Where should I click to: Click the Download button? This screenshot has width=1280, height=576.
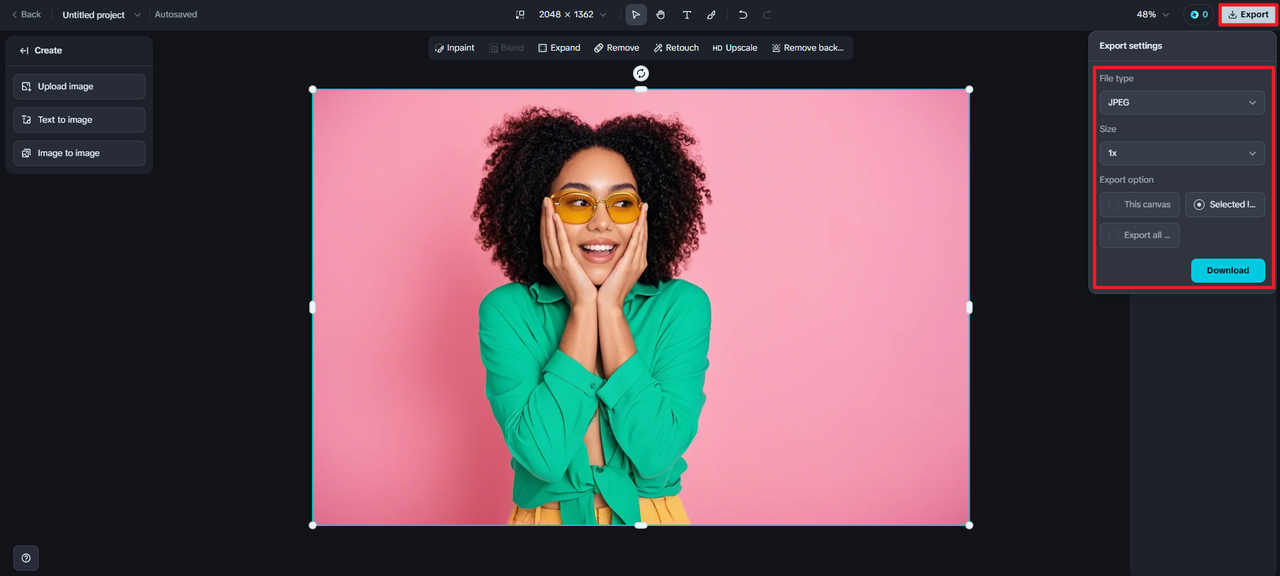(1228, 270)
